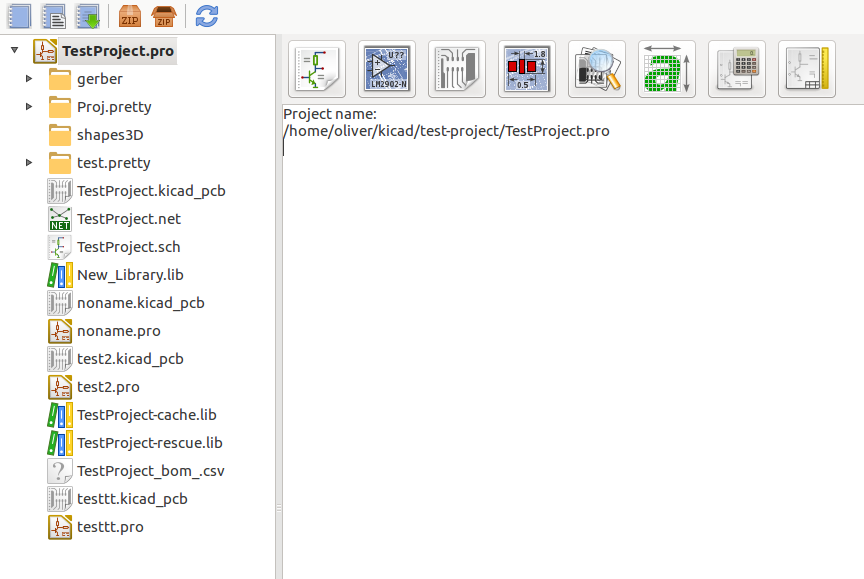Click the New project toolbar icon
Image resolution: width=864 pixels, height=579 pixels.
(x=20, y=16)
